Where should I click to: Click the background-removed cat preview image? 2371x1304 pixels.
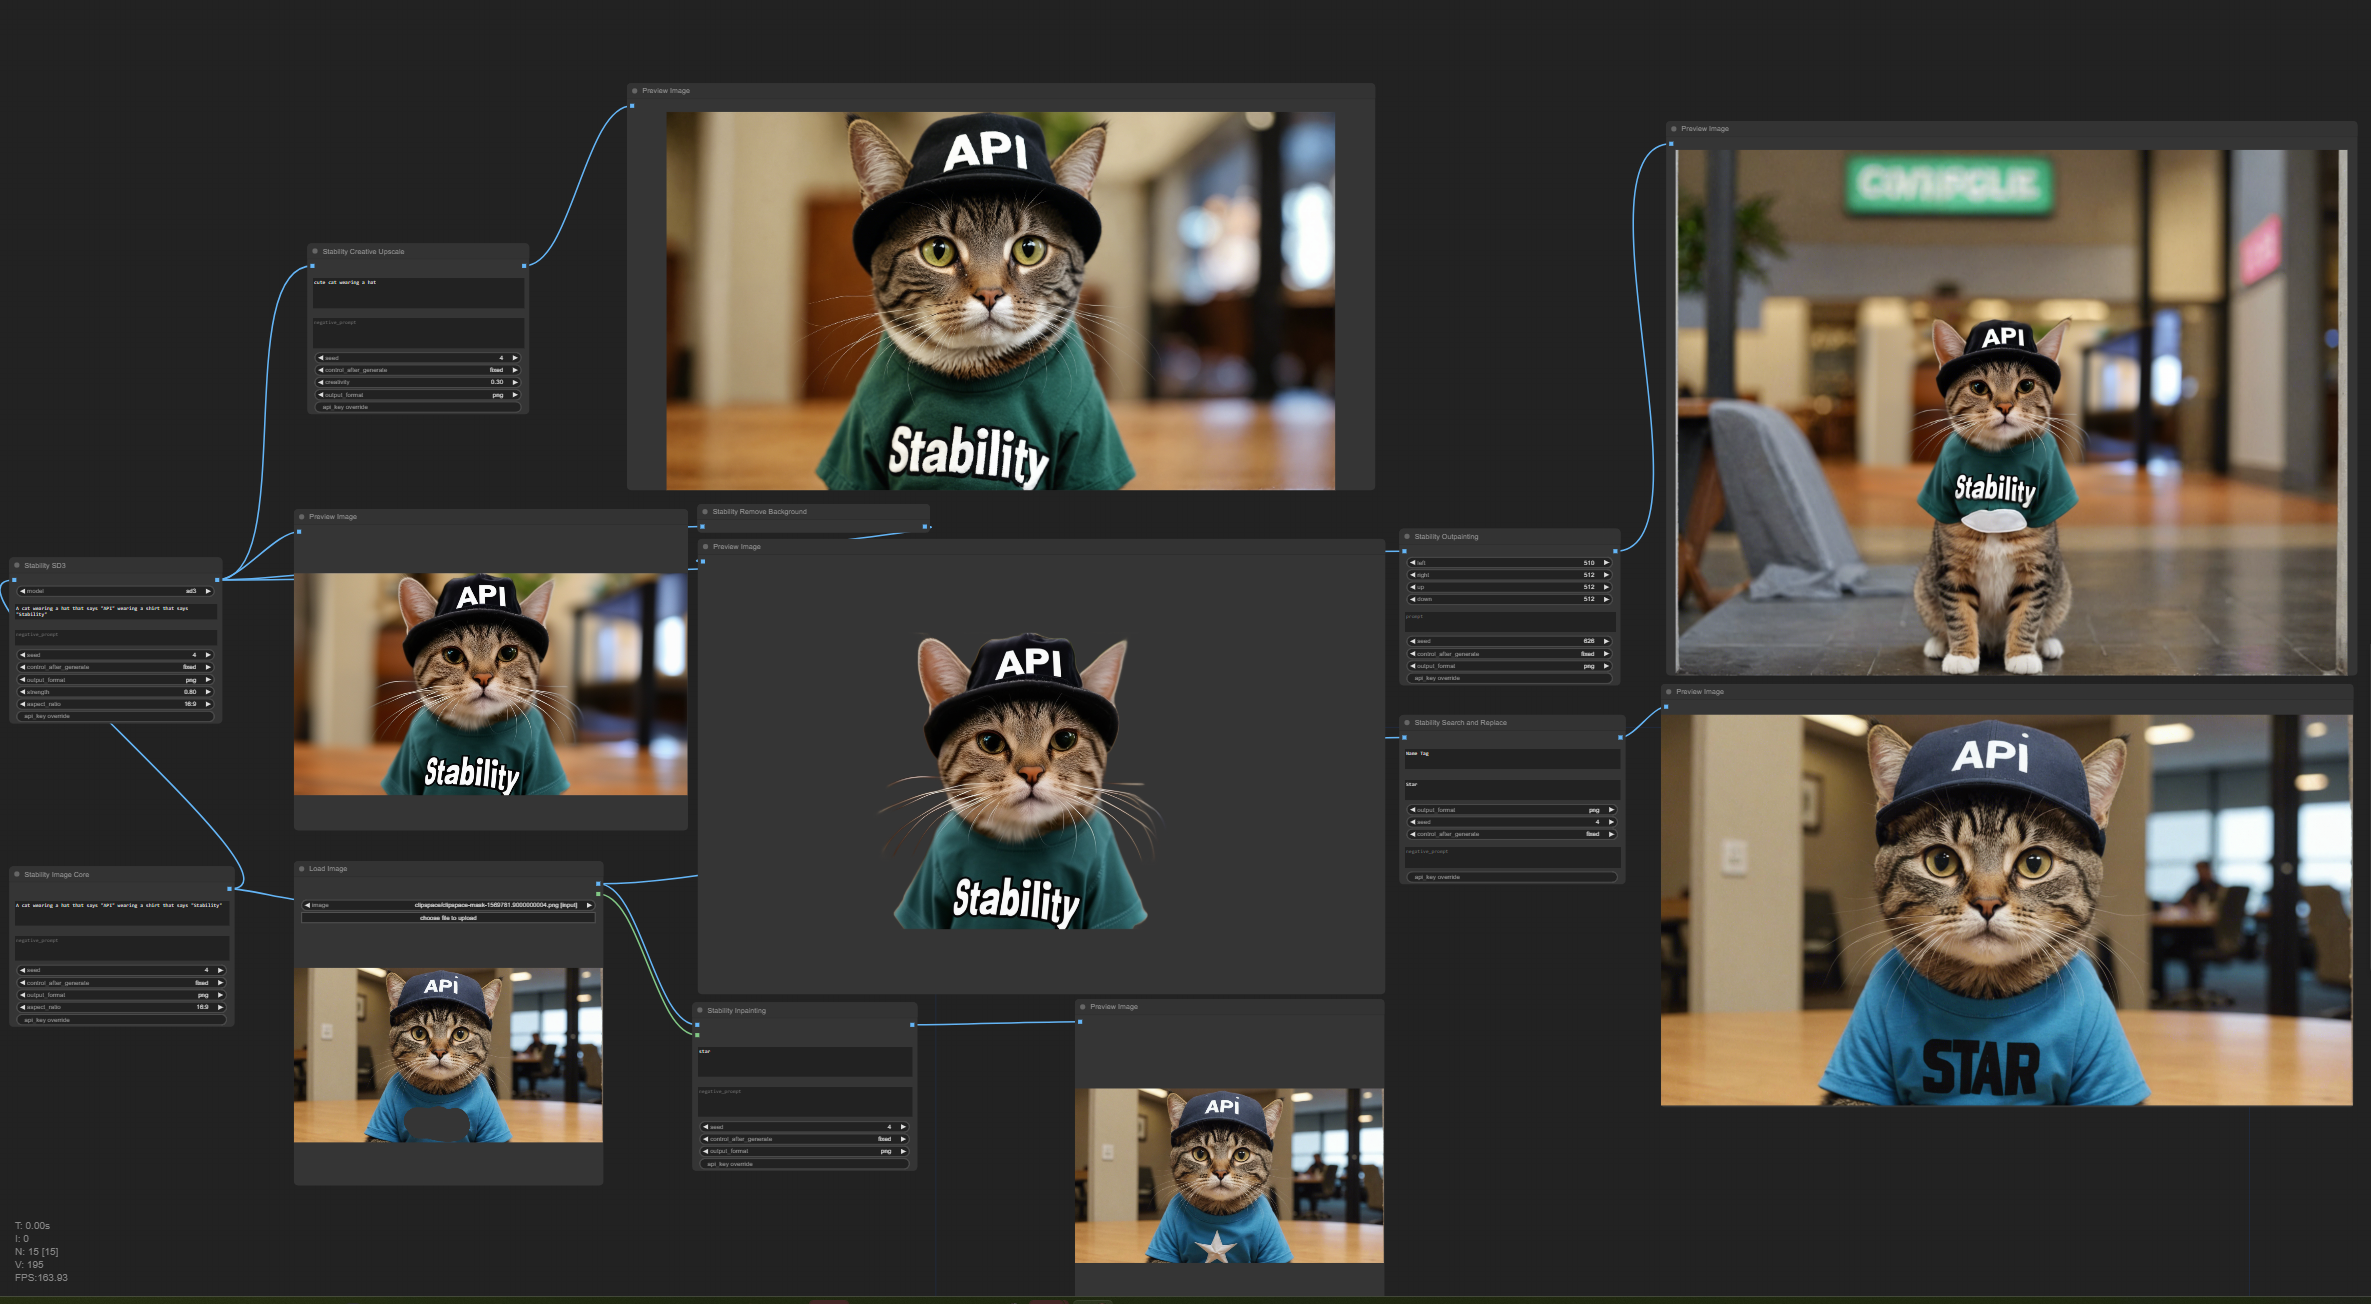[x=1022, y=780]
